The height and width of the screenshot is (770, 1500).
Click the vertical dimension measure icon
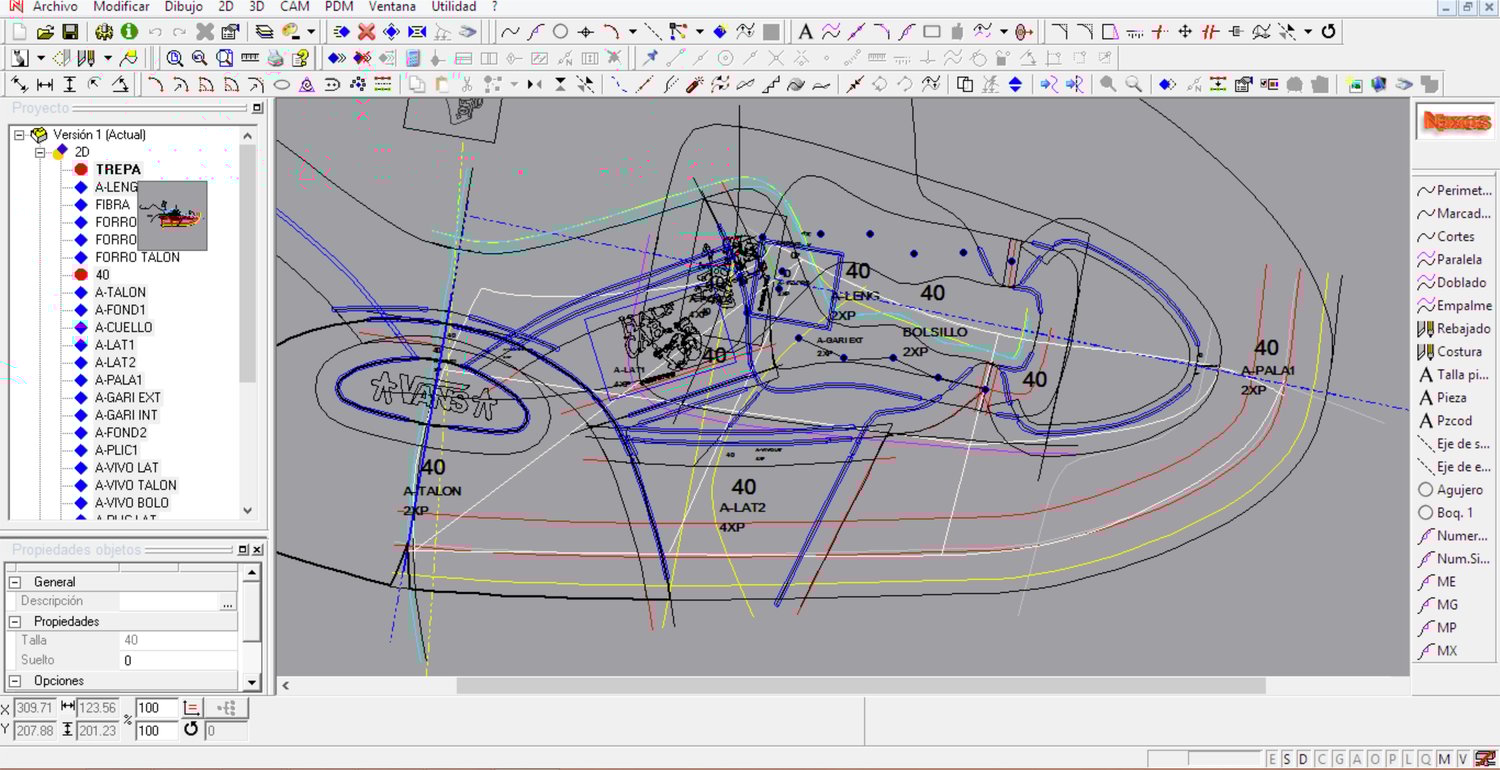click(69, 85)
